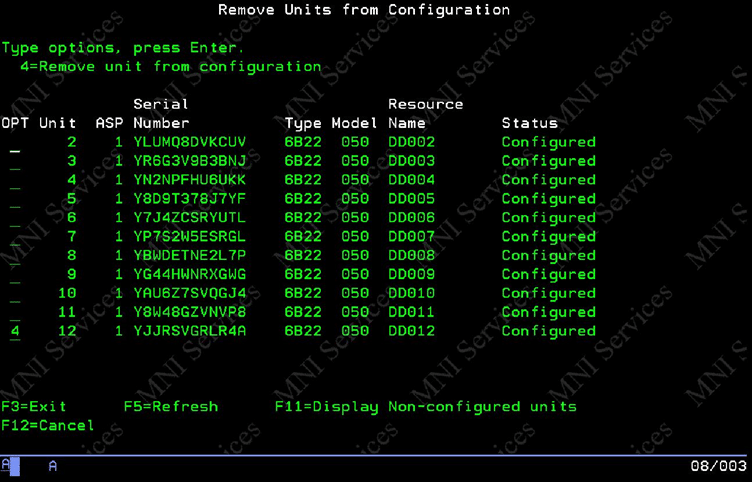Select the option field for unit 11

point(14,313)
